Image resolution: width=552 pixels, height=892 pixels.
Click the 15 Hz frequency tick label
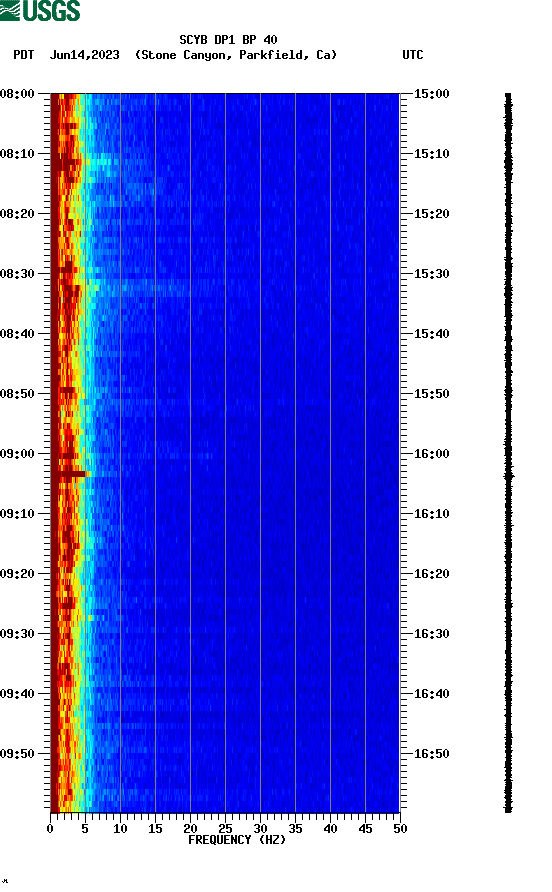(155, 829)
